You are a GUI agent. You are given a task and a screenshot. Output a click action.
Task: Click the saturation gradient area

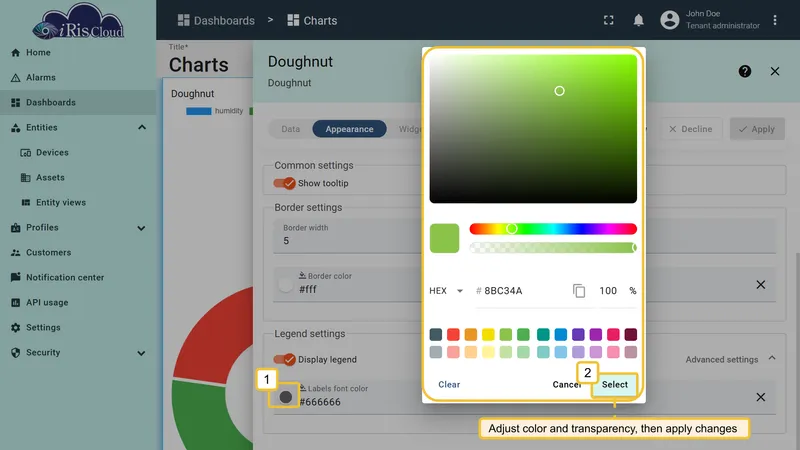click(x=533, y=129)
